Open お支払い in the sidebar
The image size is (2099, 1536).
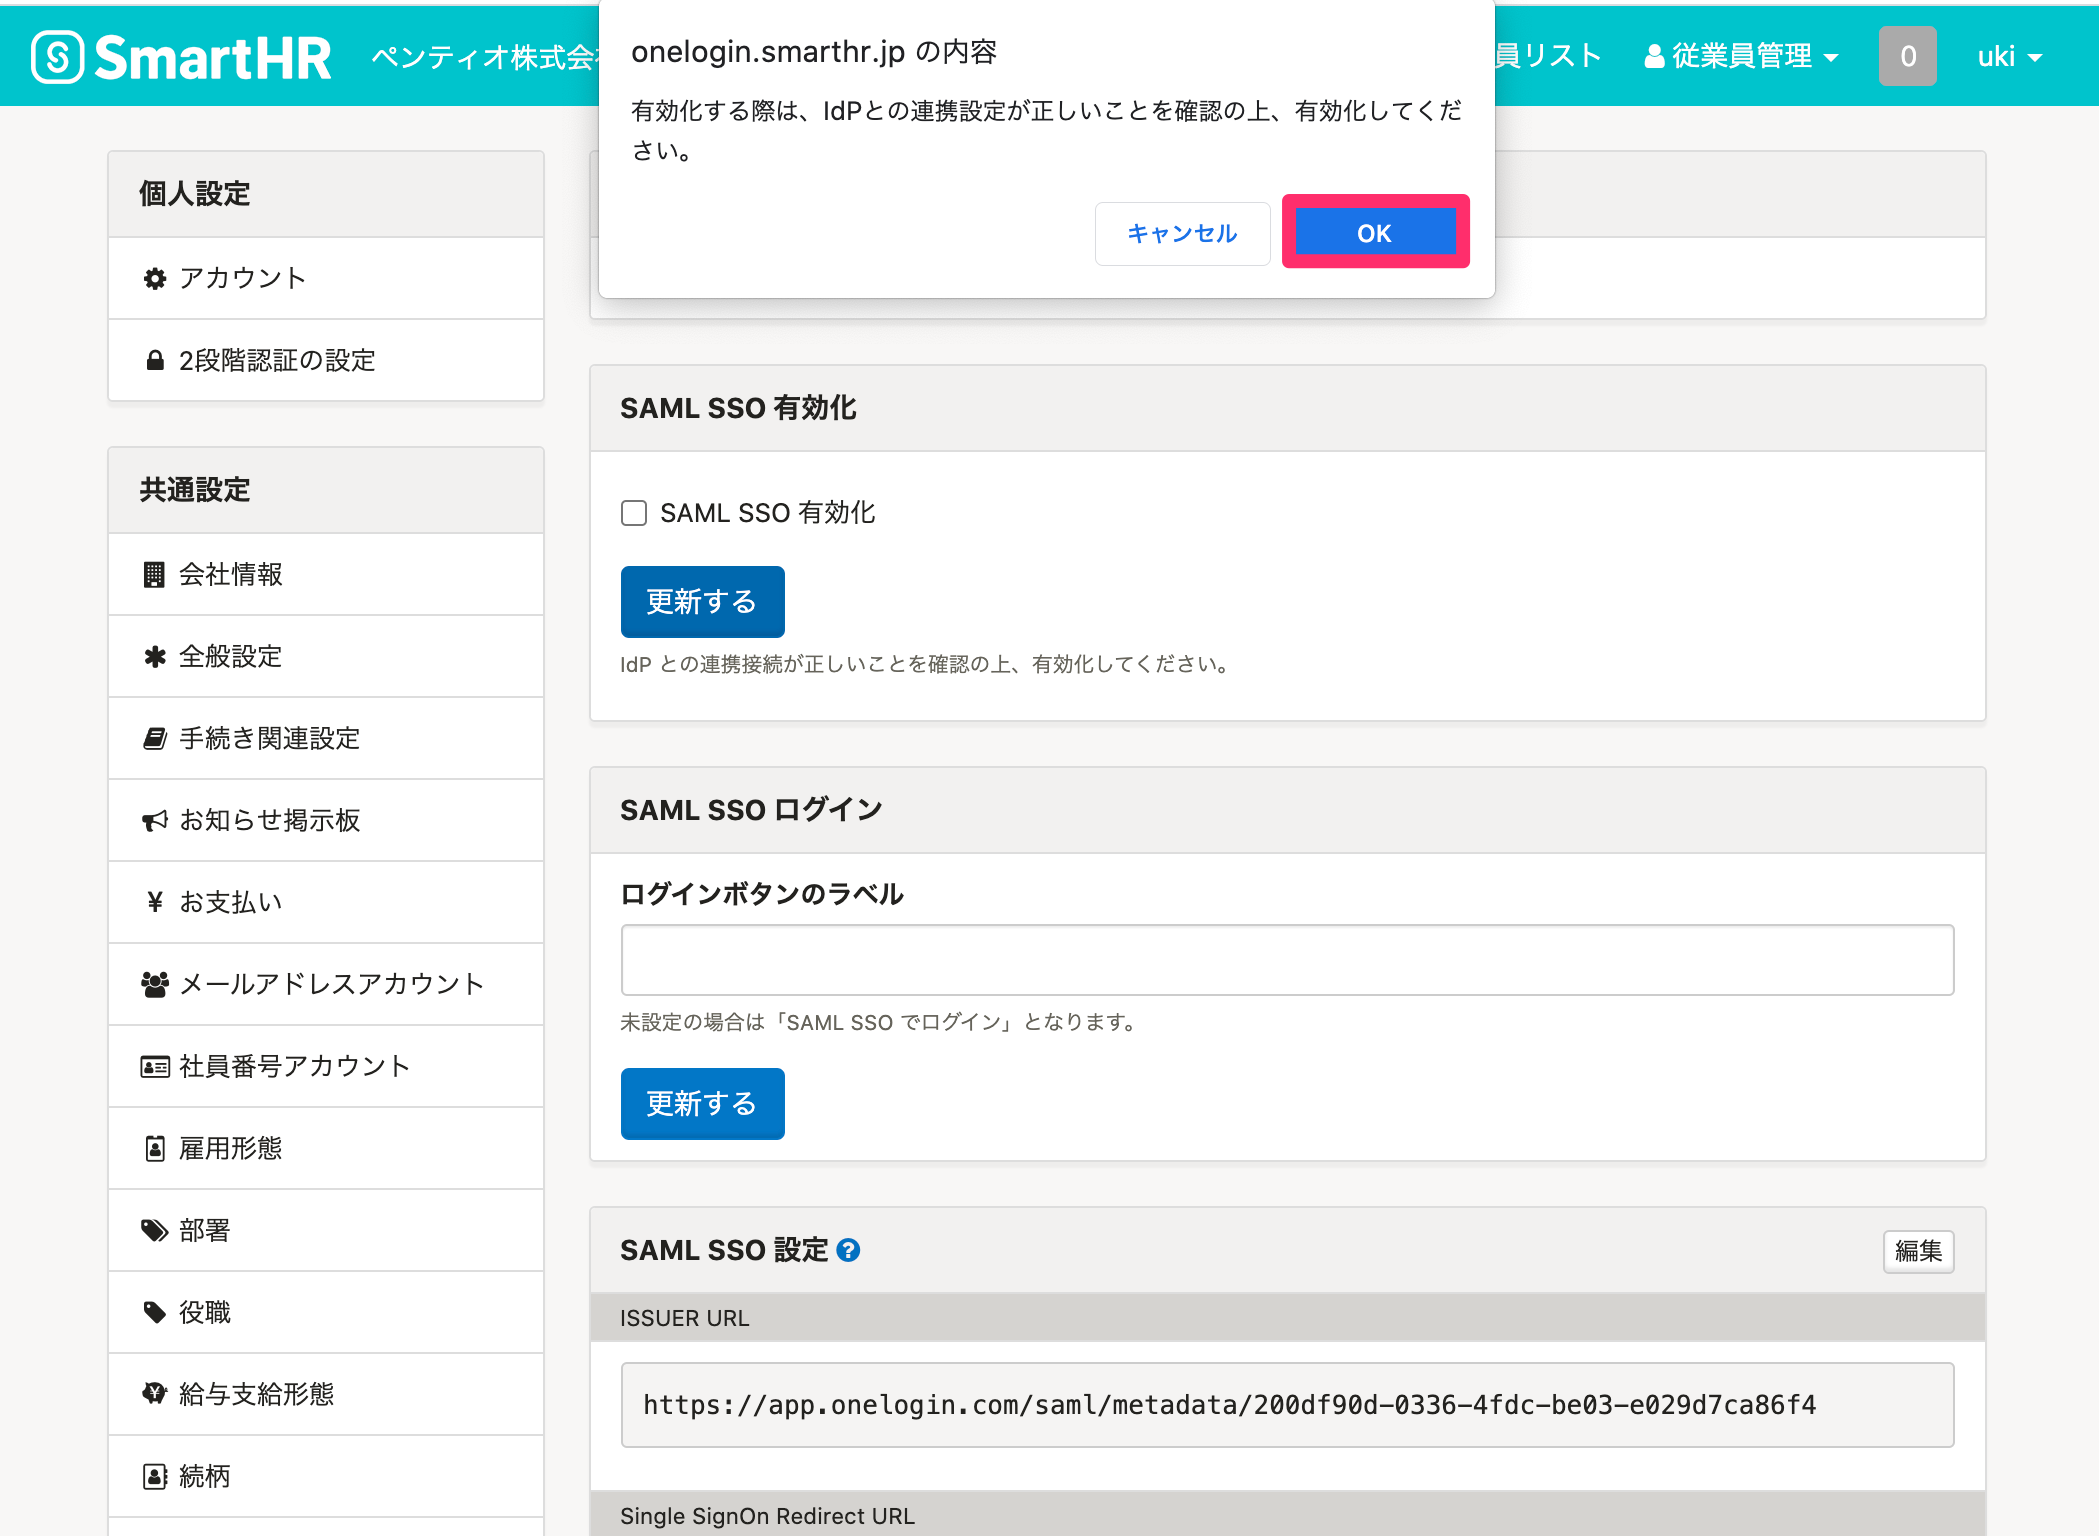326,902
